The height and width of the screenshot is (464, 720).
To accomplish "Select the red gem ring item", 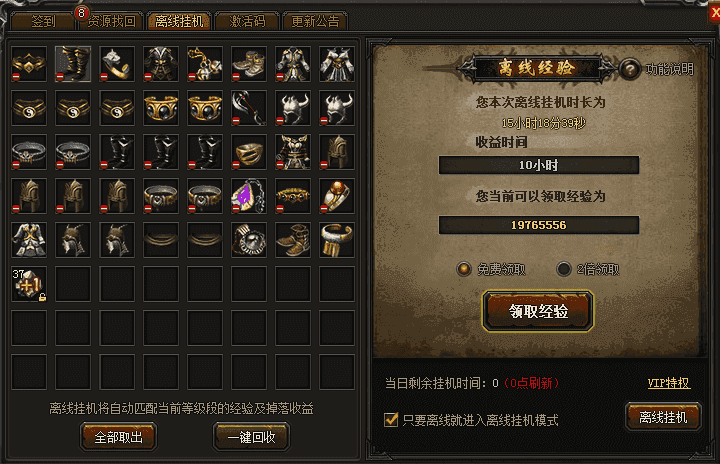I will click(x=337, y=196).
